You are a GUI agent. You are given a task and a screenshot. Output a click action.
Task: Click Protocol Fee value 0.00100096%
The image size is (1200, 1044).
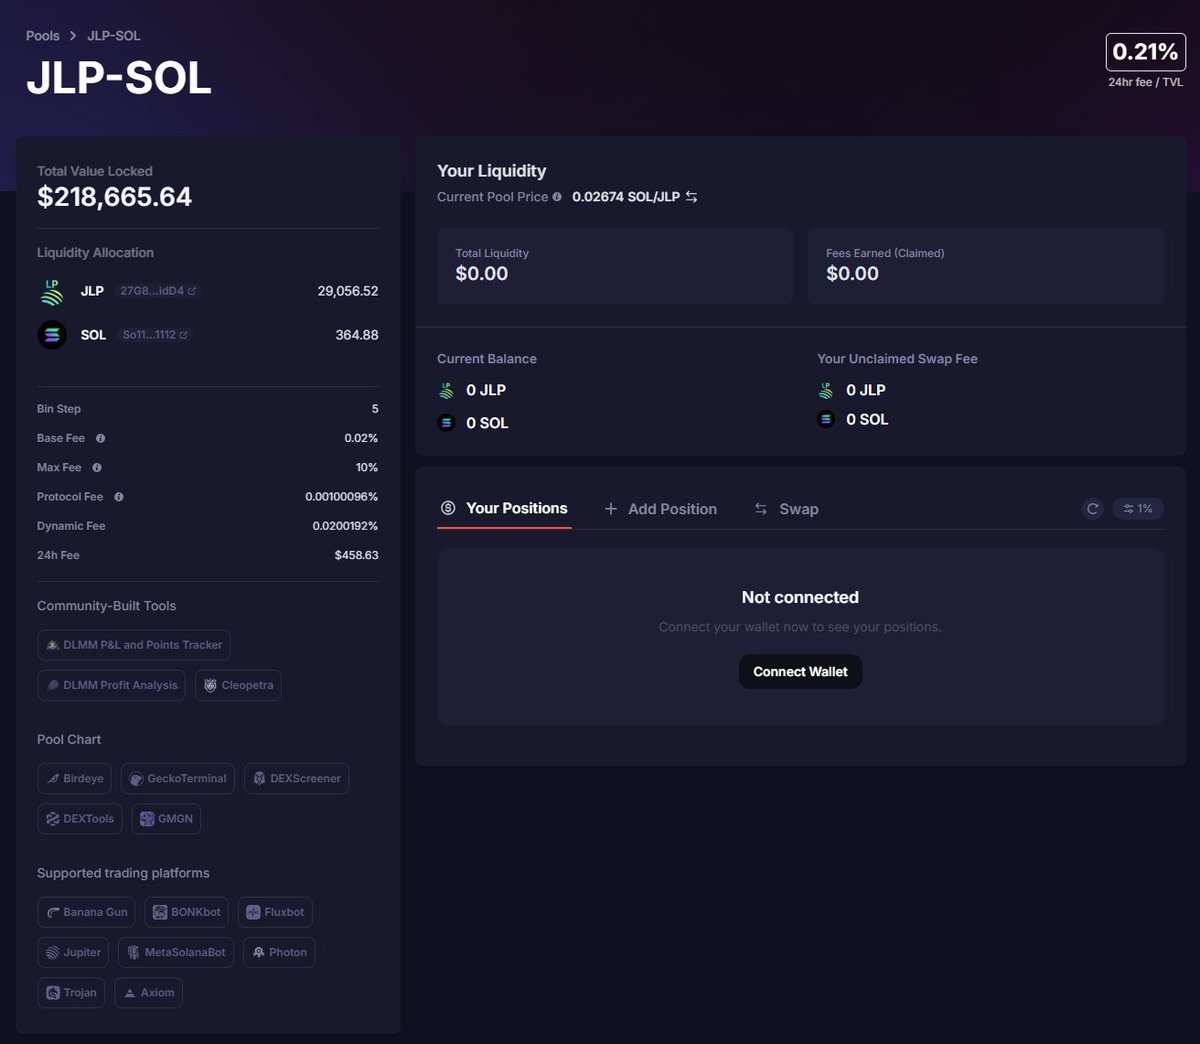tap(342, 497)
